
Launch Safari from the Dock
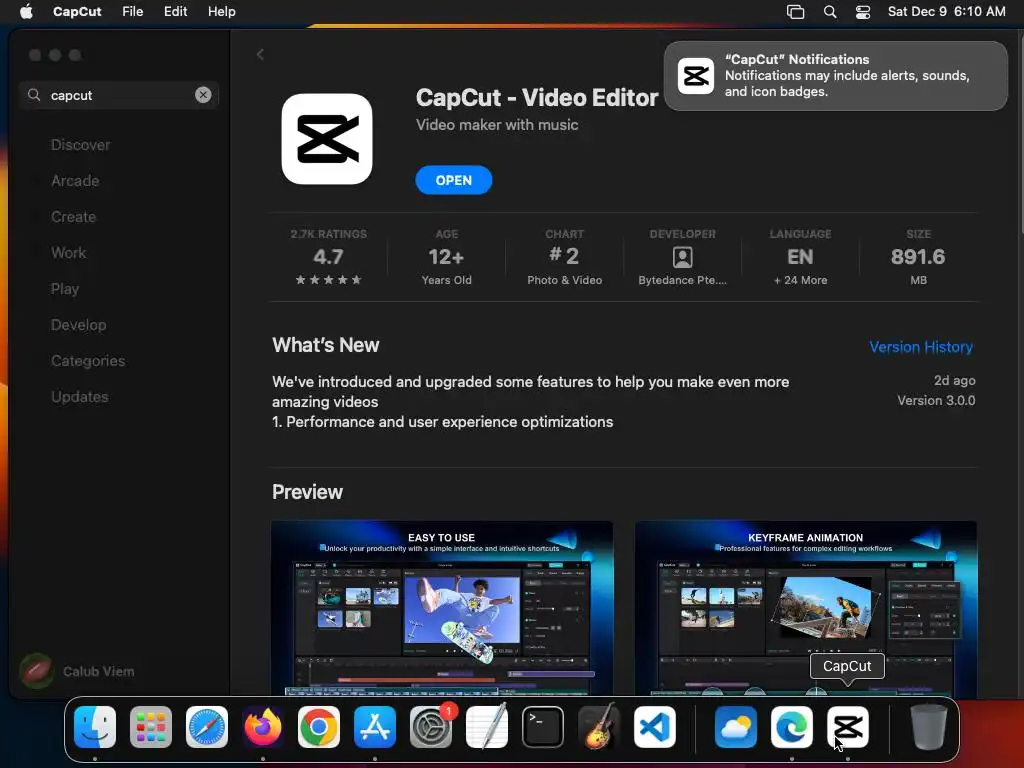[207, 727]
